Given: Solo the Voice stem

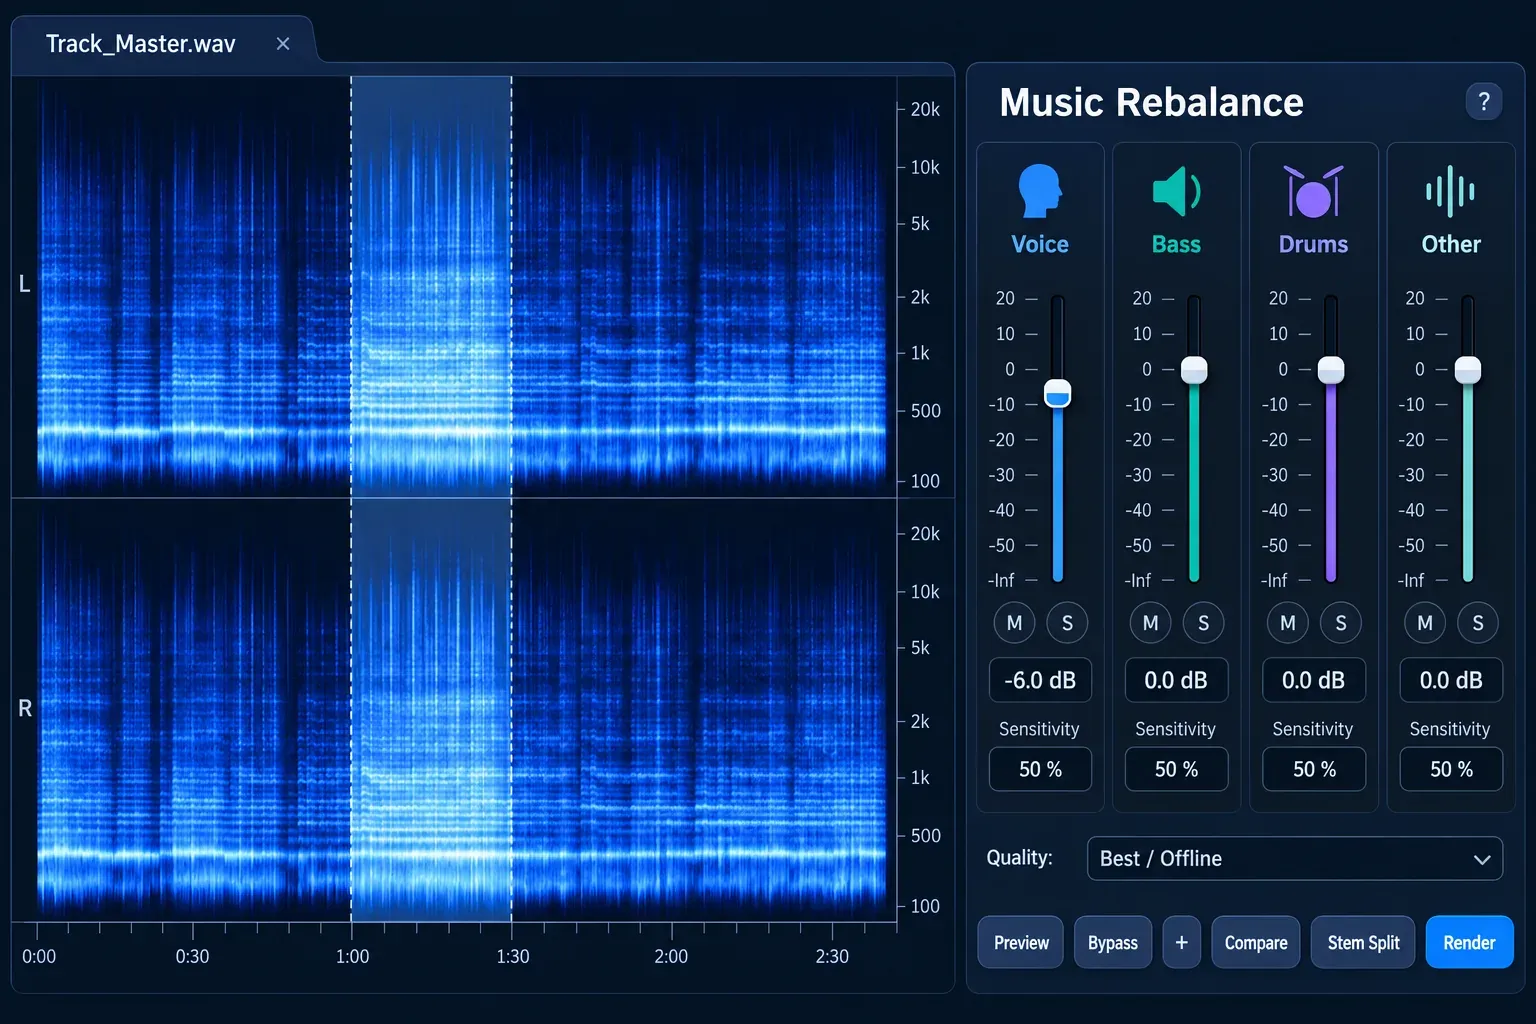Looking at the screenshot, I should pos(1067,623).
